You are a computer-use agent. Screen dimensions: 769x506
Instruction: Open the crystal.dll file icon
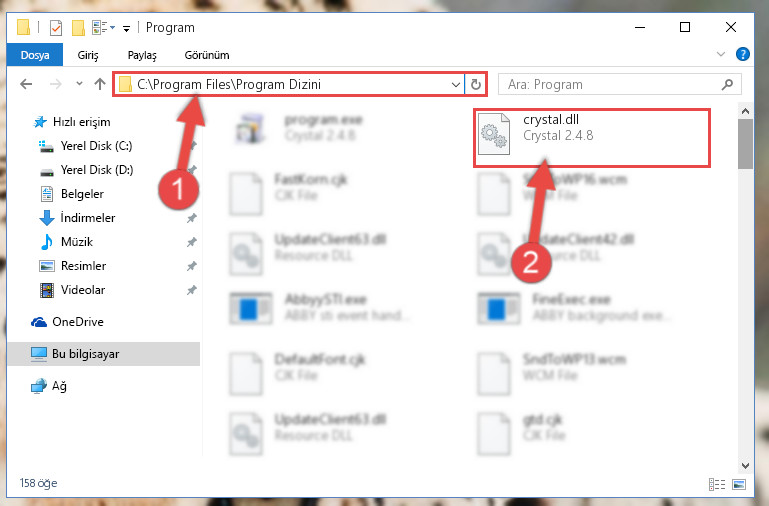pyautogui.click(x=494, y=133)
